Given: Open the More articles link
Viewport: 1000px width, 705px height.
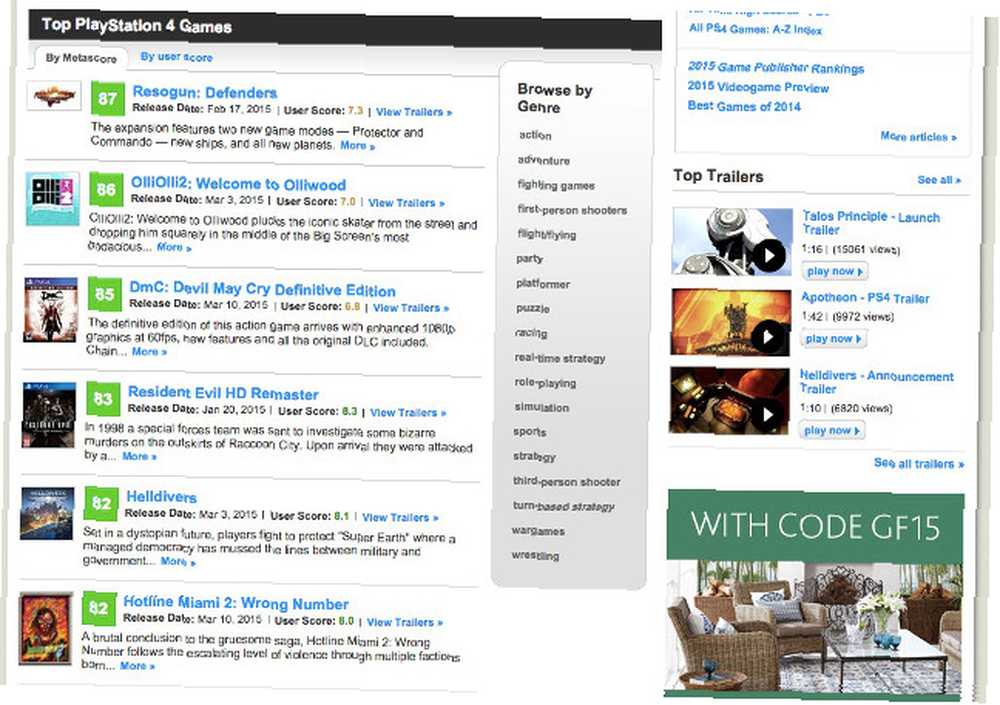Looking at the screenshot, I should tap(918, 137).
